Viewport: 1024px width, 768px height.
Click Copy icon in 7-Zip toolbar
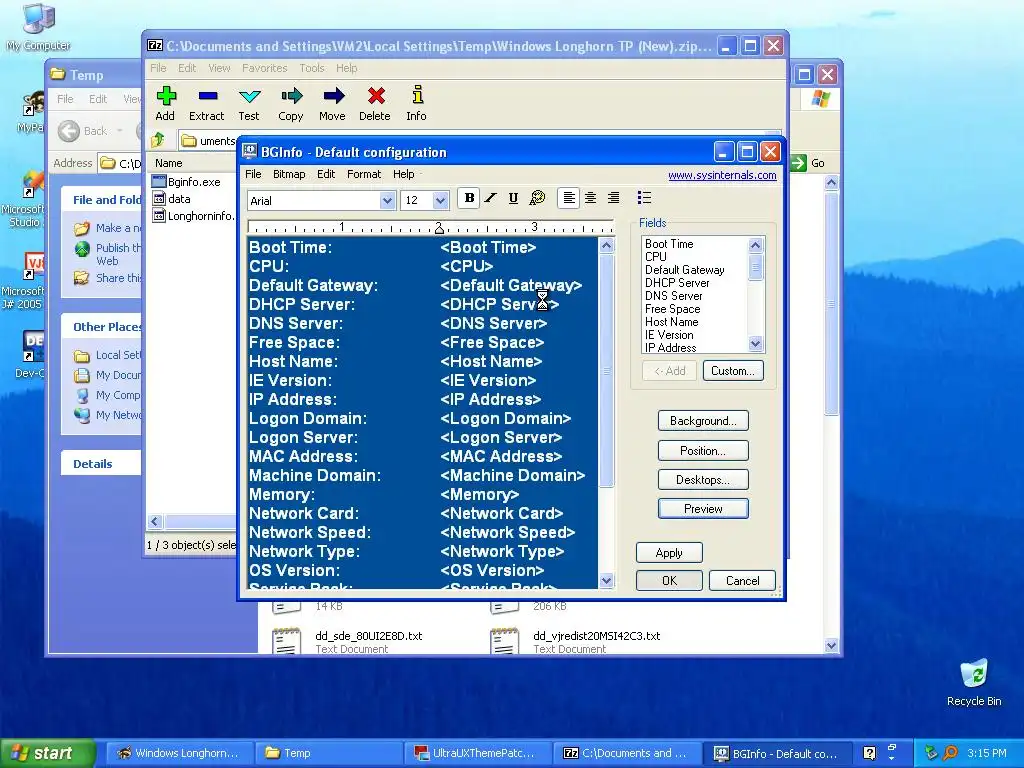tap(291, 104)
